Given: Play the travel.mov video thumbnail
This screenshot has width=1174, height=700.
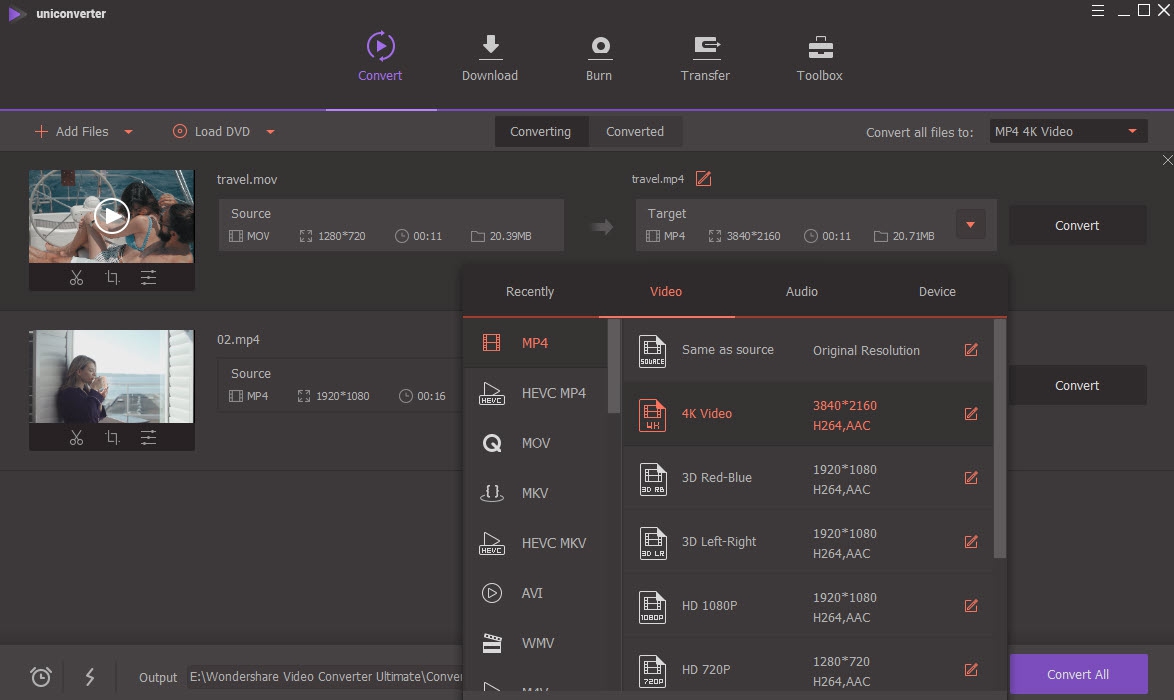Looking at the screenshot, I should 112,215.
